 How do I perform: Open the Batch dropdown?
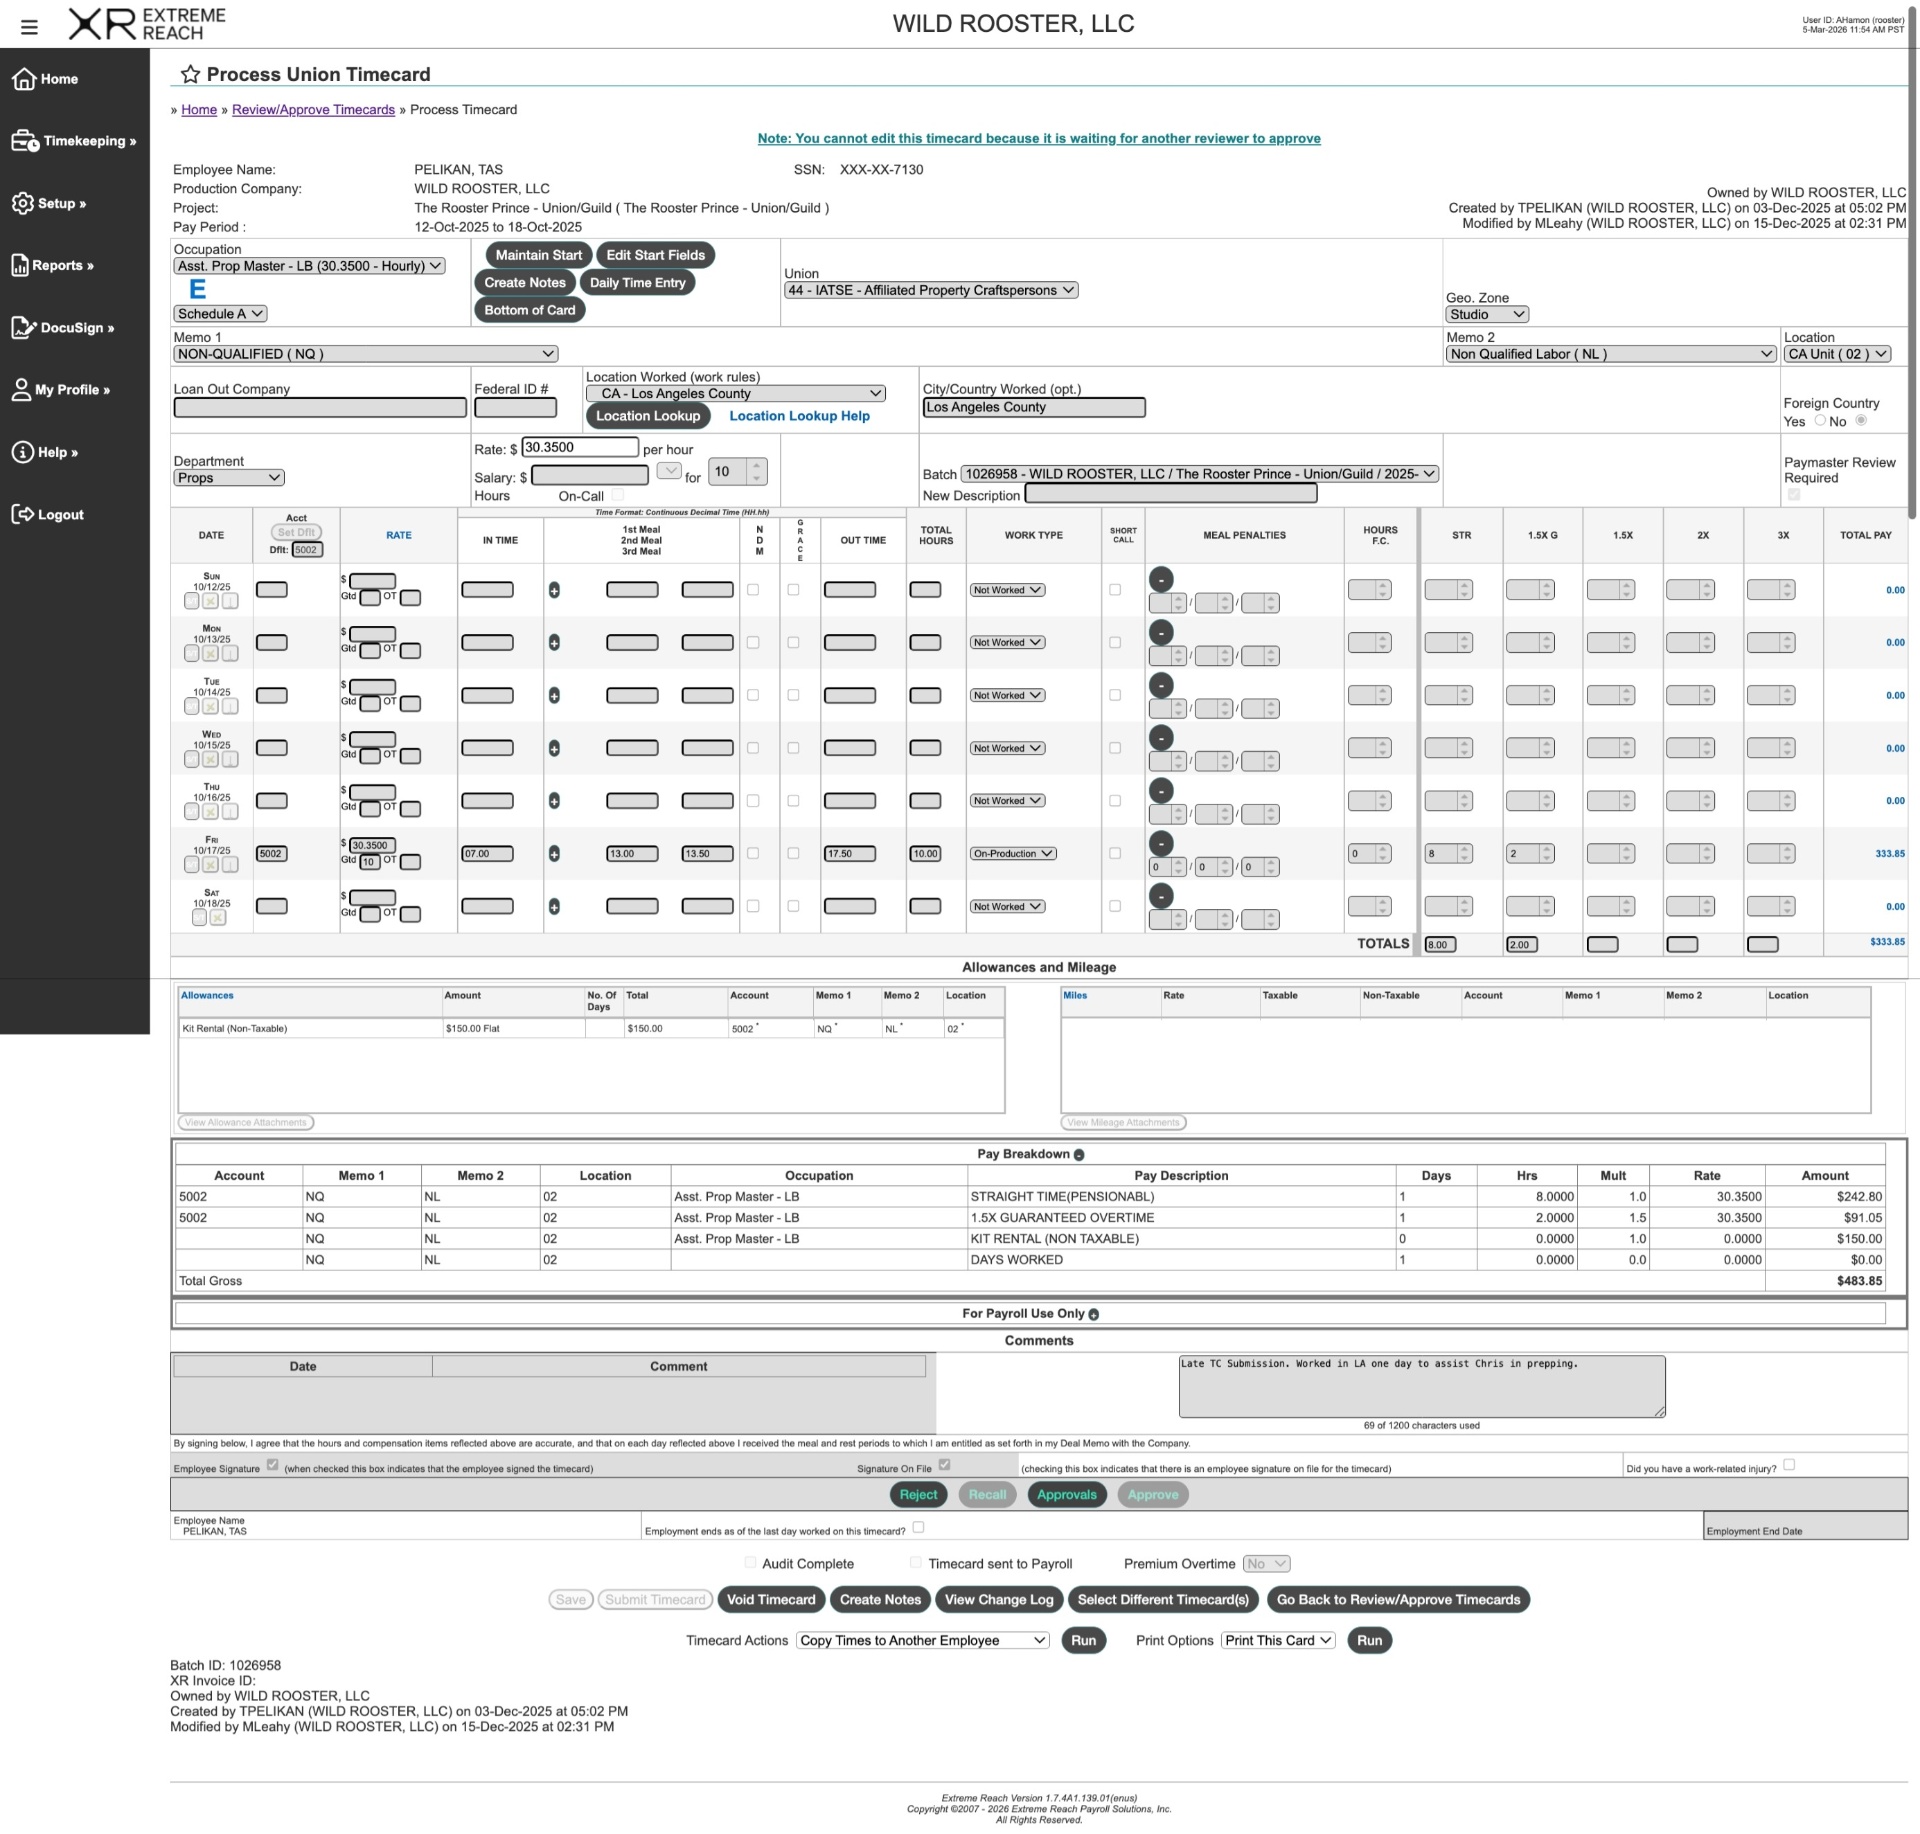point(1200,474)
